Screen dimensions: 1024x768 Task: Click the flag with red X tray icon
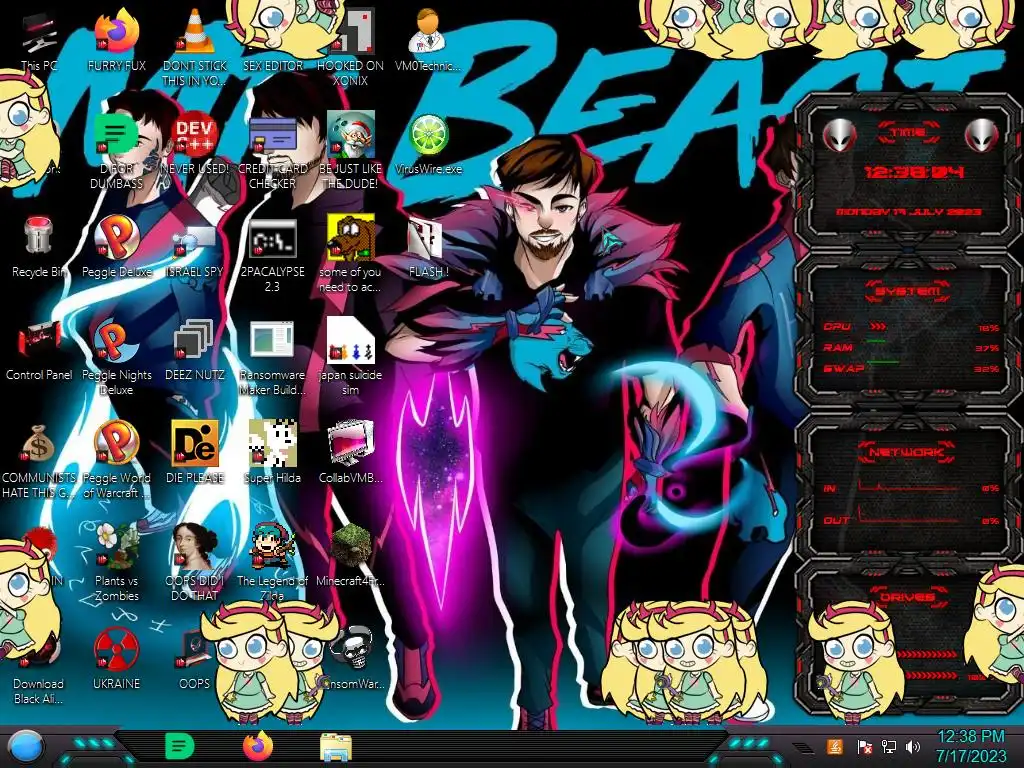[865, 747]
